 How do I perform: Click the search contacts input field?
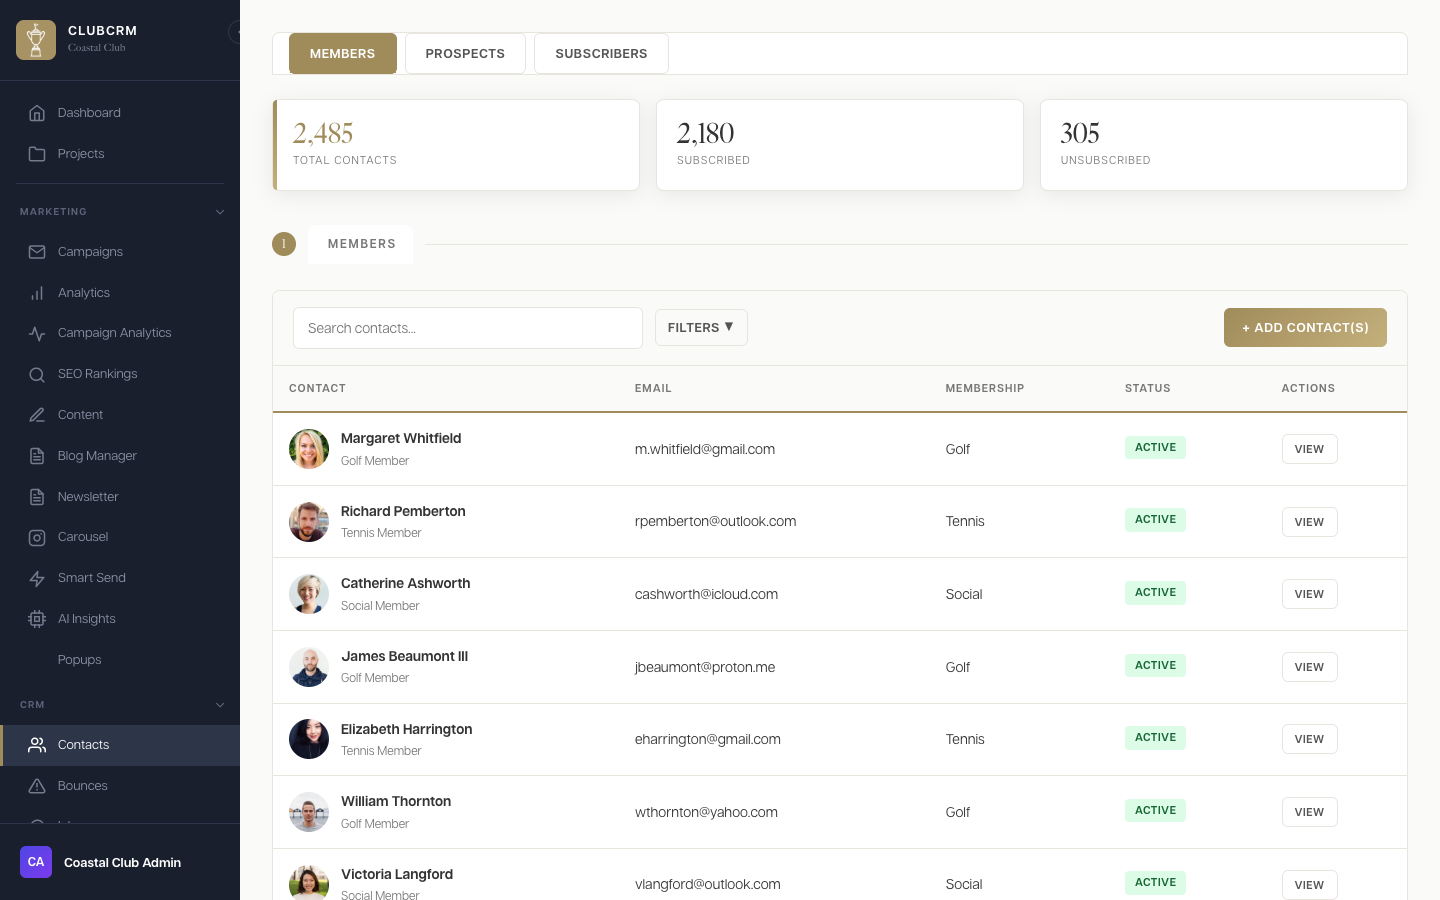tap(467, 328)
